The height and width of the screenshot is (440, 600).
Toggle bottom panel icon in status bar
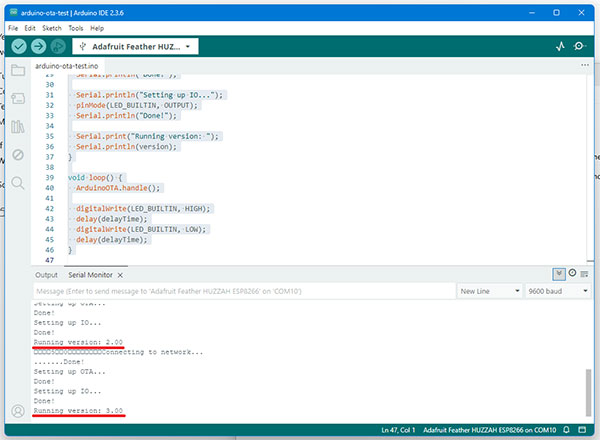582,430
